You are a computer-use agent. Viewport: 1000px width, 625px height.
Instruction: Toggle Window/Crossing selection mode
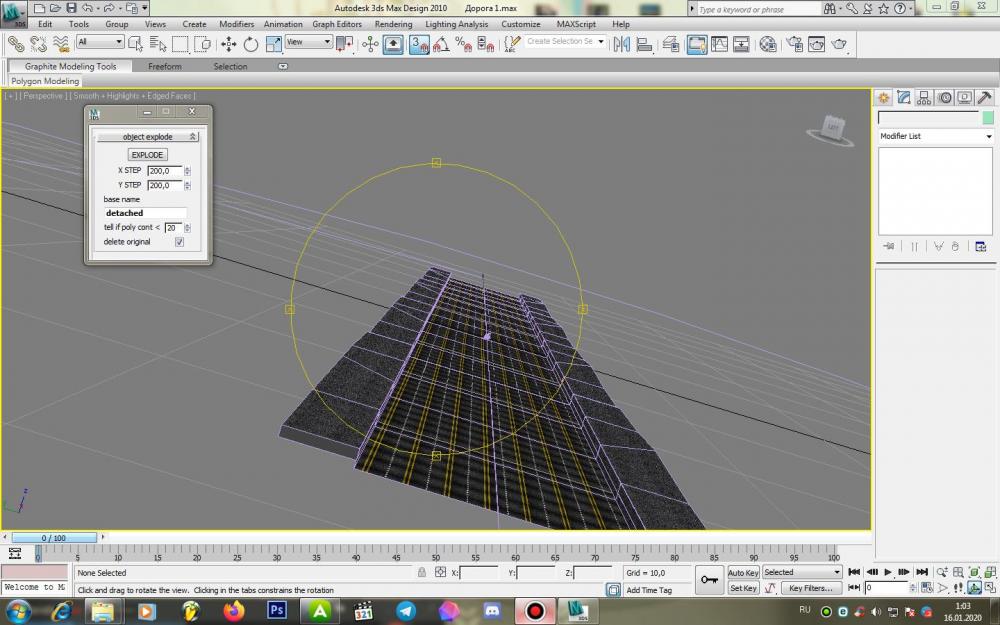202,43
